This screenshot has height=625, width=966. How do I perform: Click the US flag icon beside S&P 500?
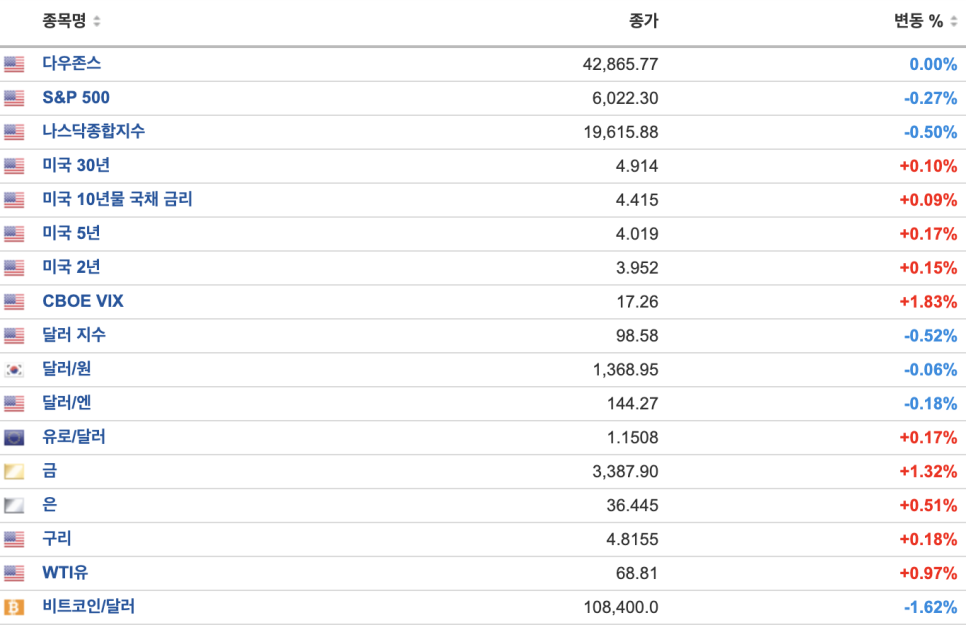pyautogui.click(x=14, y=98)
